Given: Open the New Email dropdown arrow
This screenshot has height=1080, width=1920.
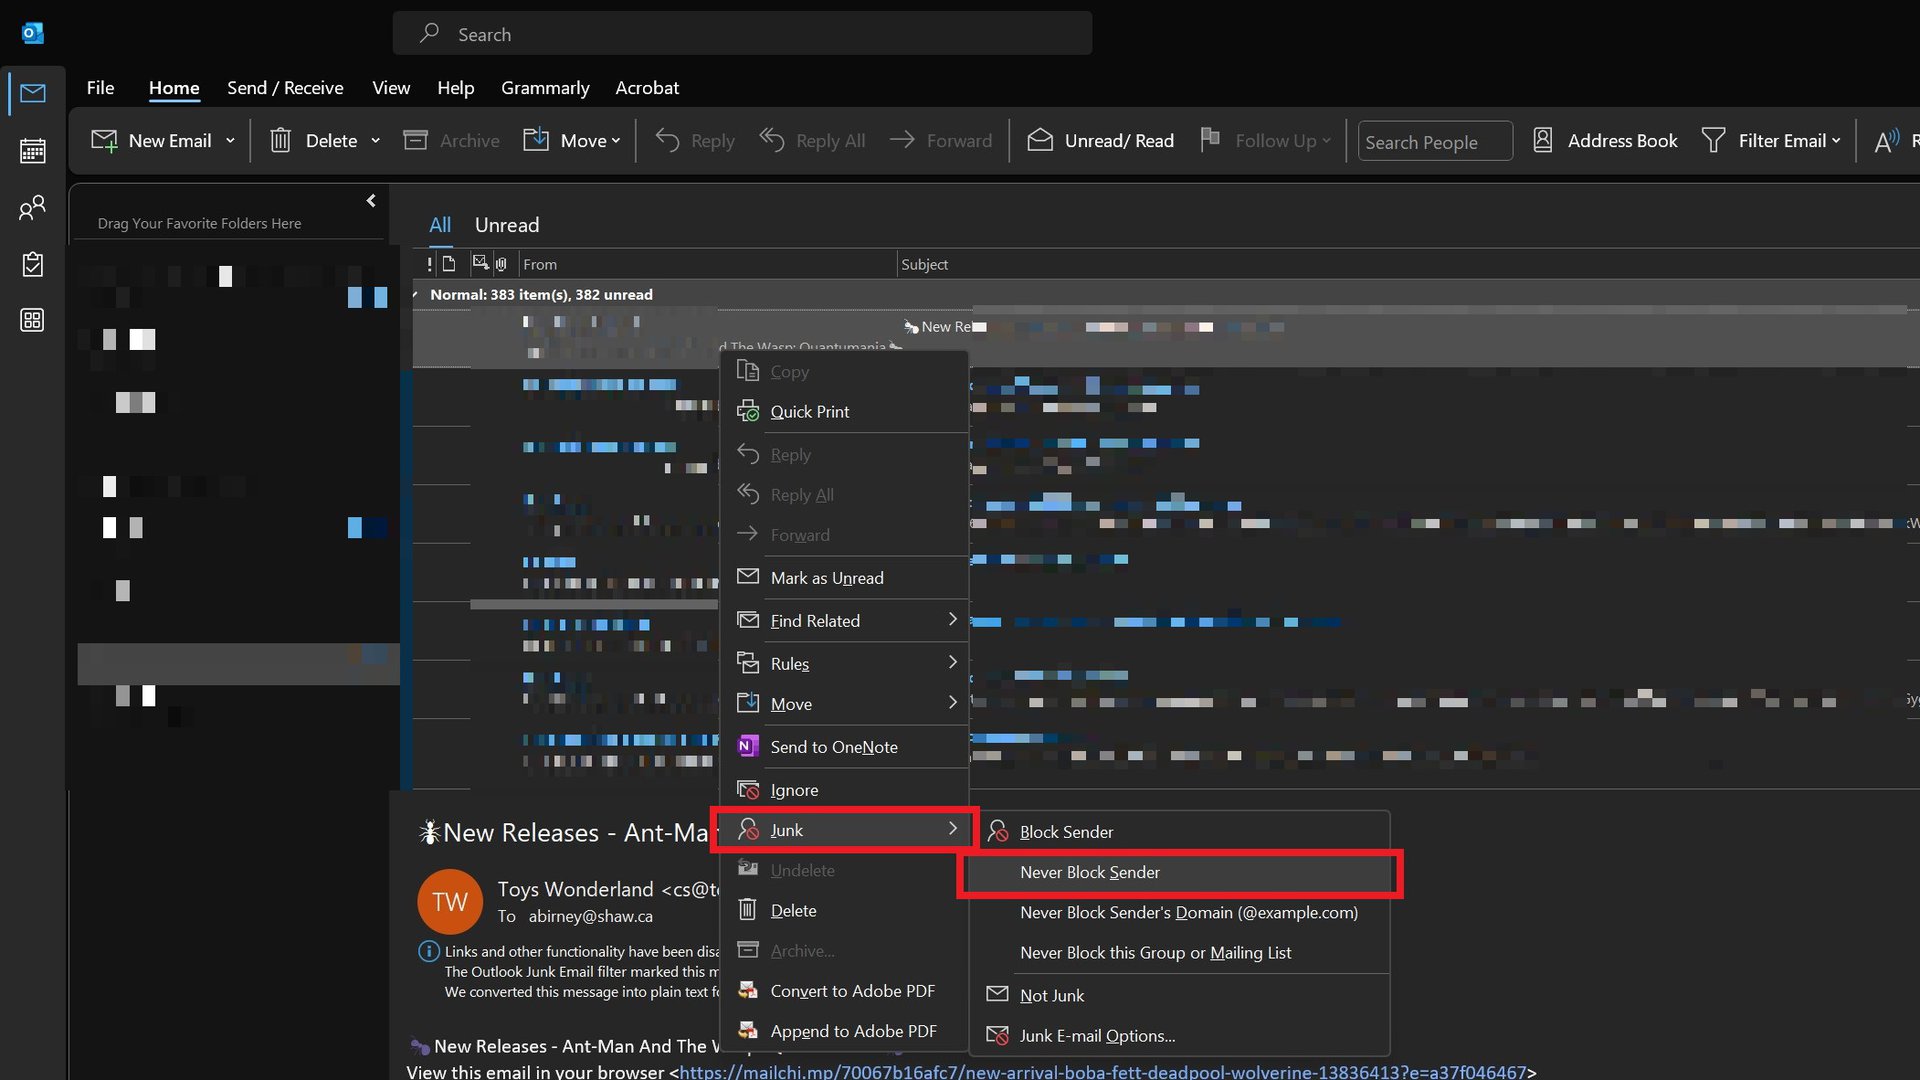Looking at the screenshot, I should [x=230, y=141].
